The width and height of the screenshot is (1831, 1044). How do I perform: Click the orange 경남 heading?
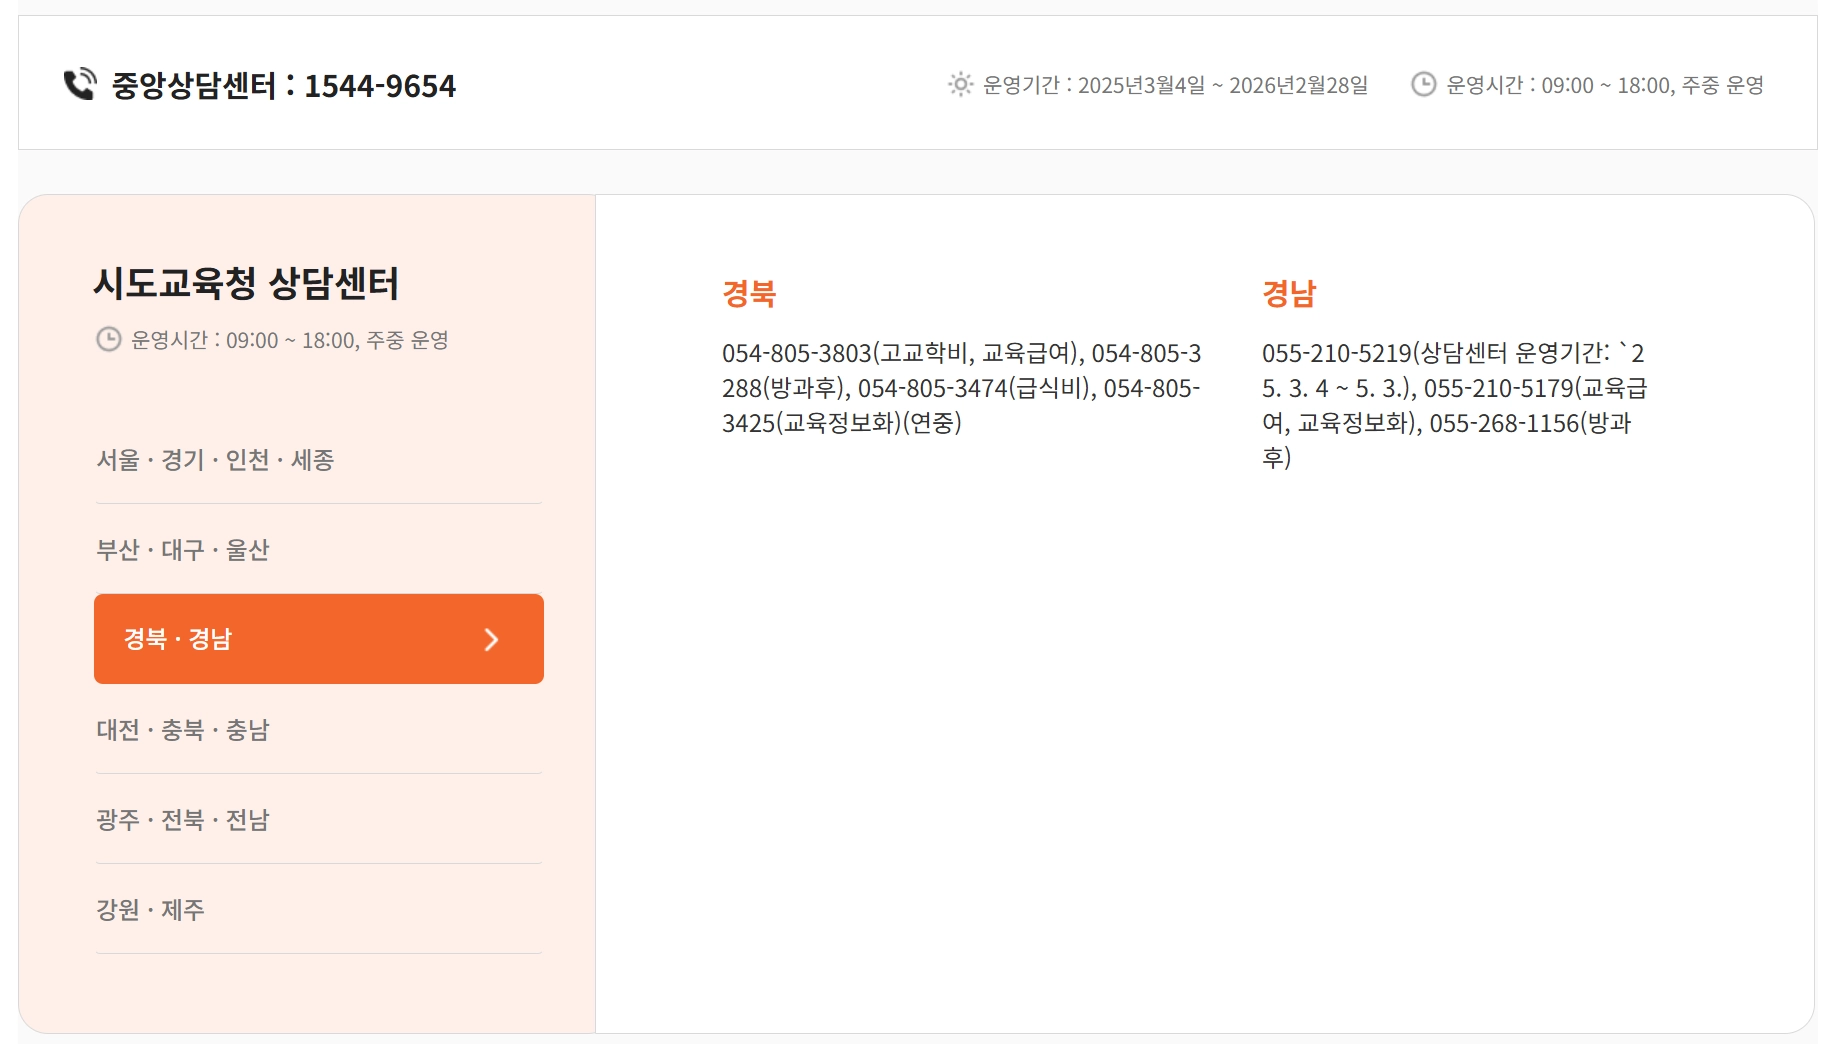tap(1289, 293)
